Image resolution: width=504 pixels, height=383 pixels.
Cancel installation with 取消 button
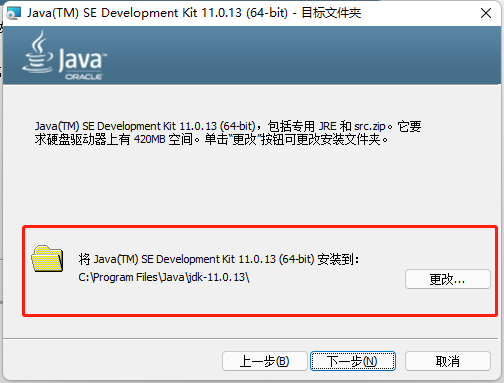pos(448,361)
